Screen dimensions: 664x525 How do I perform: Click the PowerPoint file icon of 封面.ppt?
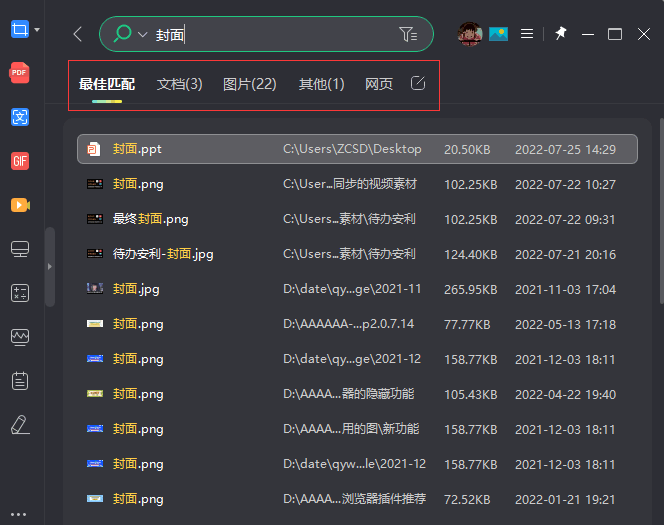point(94,149)
